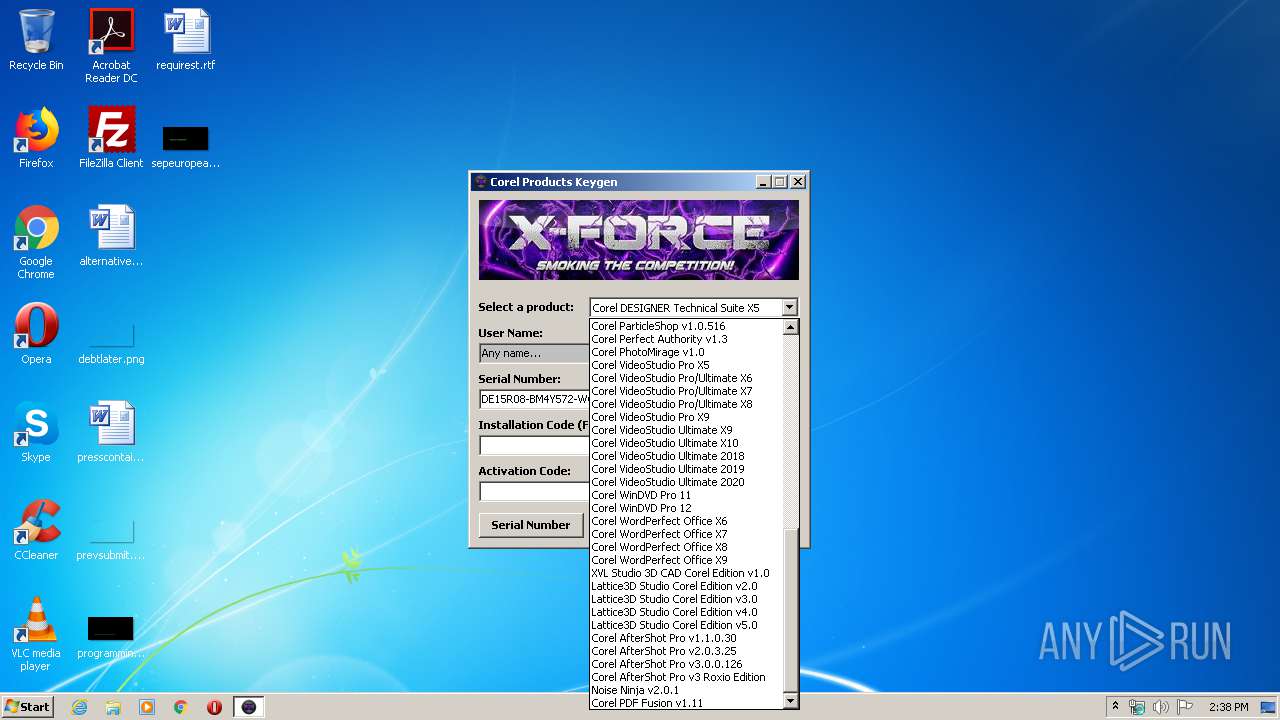Choose Corel ParticleShop v1.0.516

pyautogui.click(x=686, y=326)
